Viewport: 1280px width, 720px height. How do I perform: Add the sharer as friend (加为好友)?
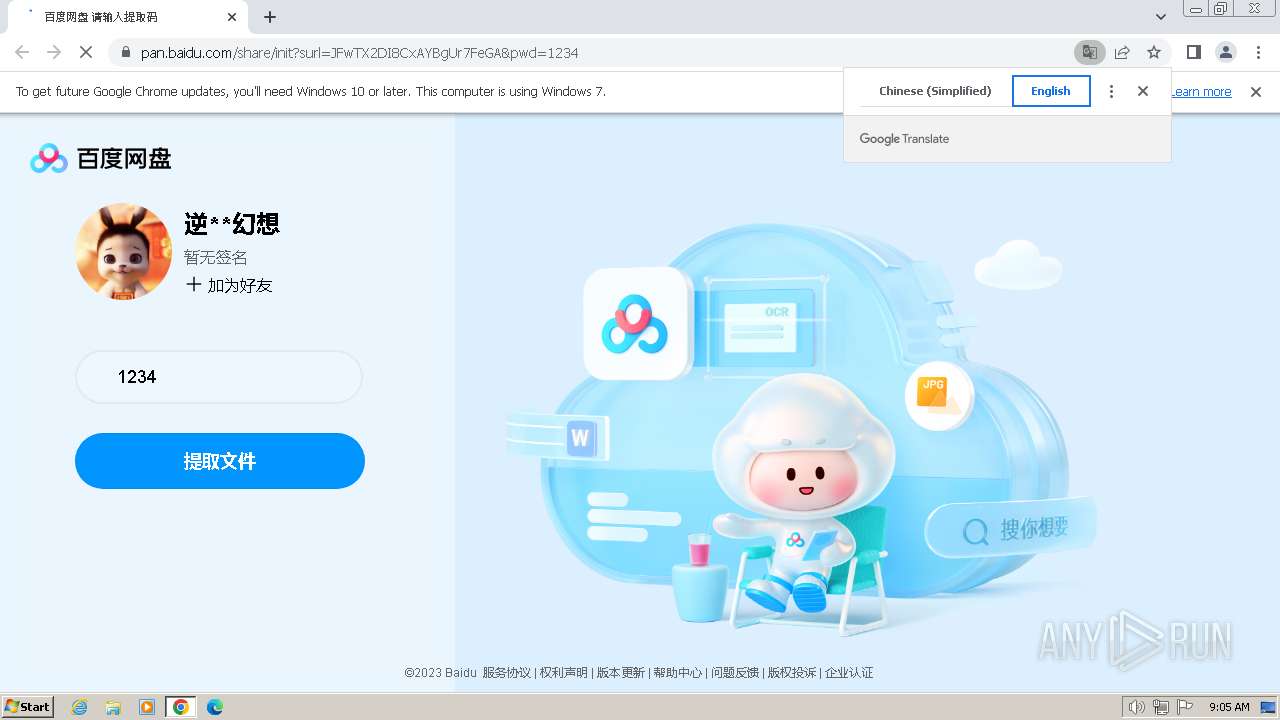pos(229,285)
